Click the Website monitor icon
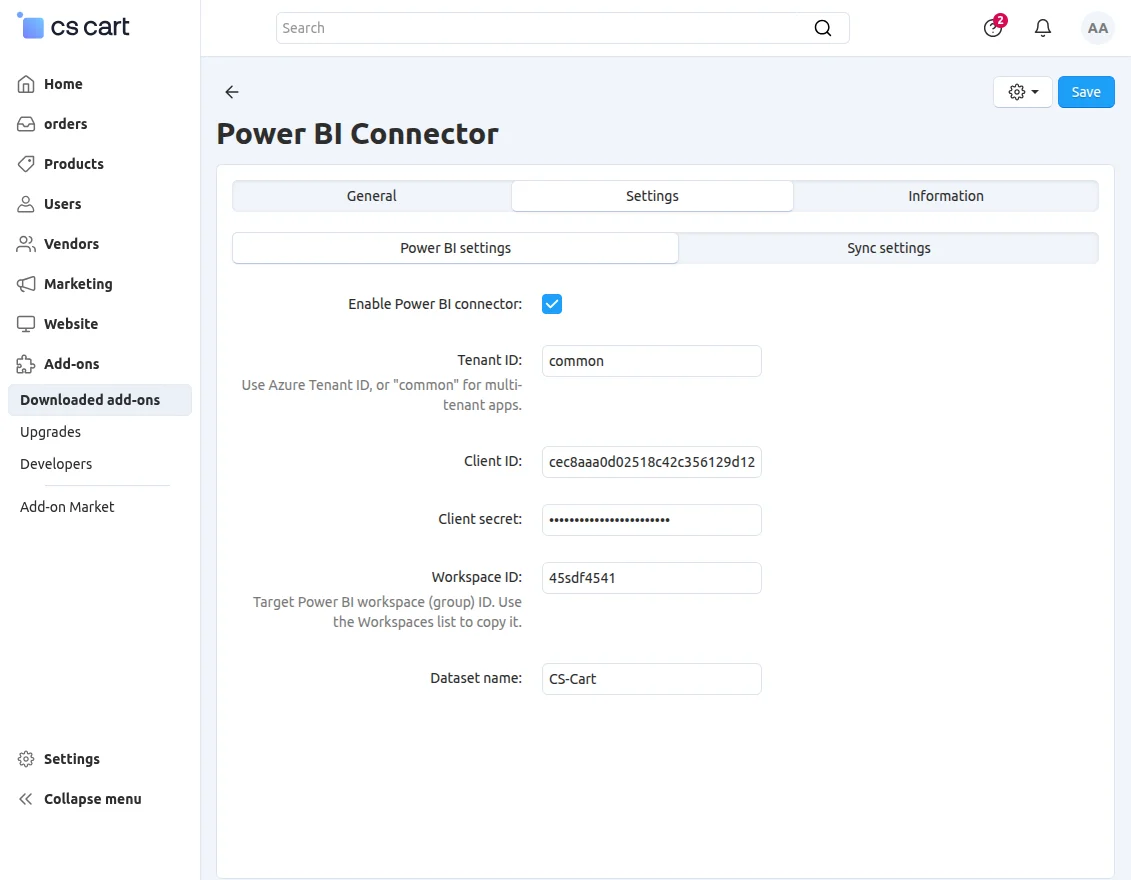The width and height of the screenshot is (1131, 880). (x=26, y=324)
